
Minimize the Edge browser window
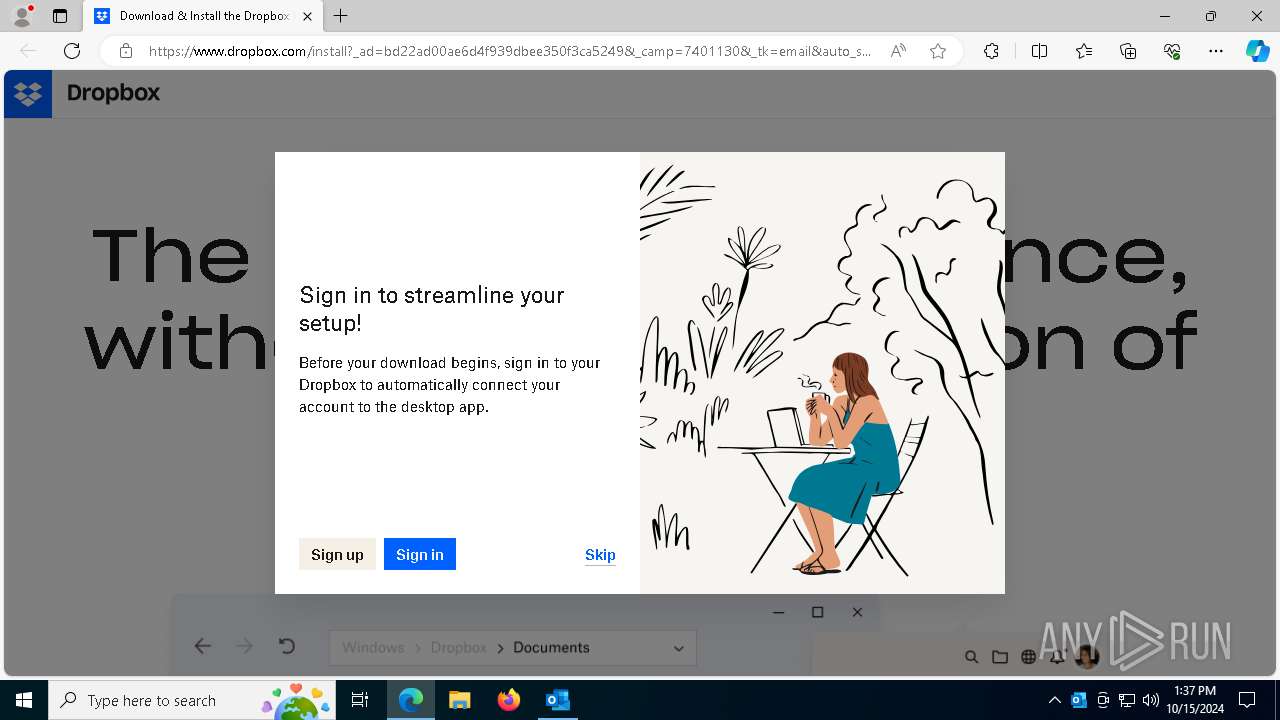pos(1165,16)
